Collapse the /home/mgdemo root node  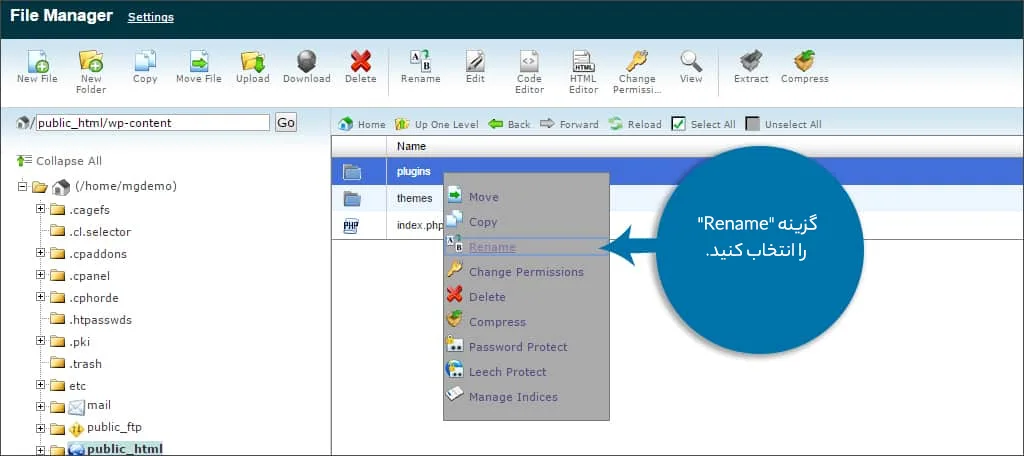pyautogui.click(x=24, y=186)
